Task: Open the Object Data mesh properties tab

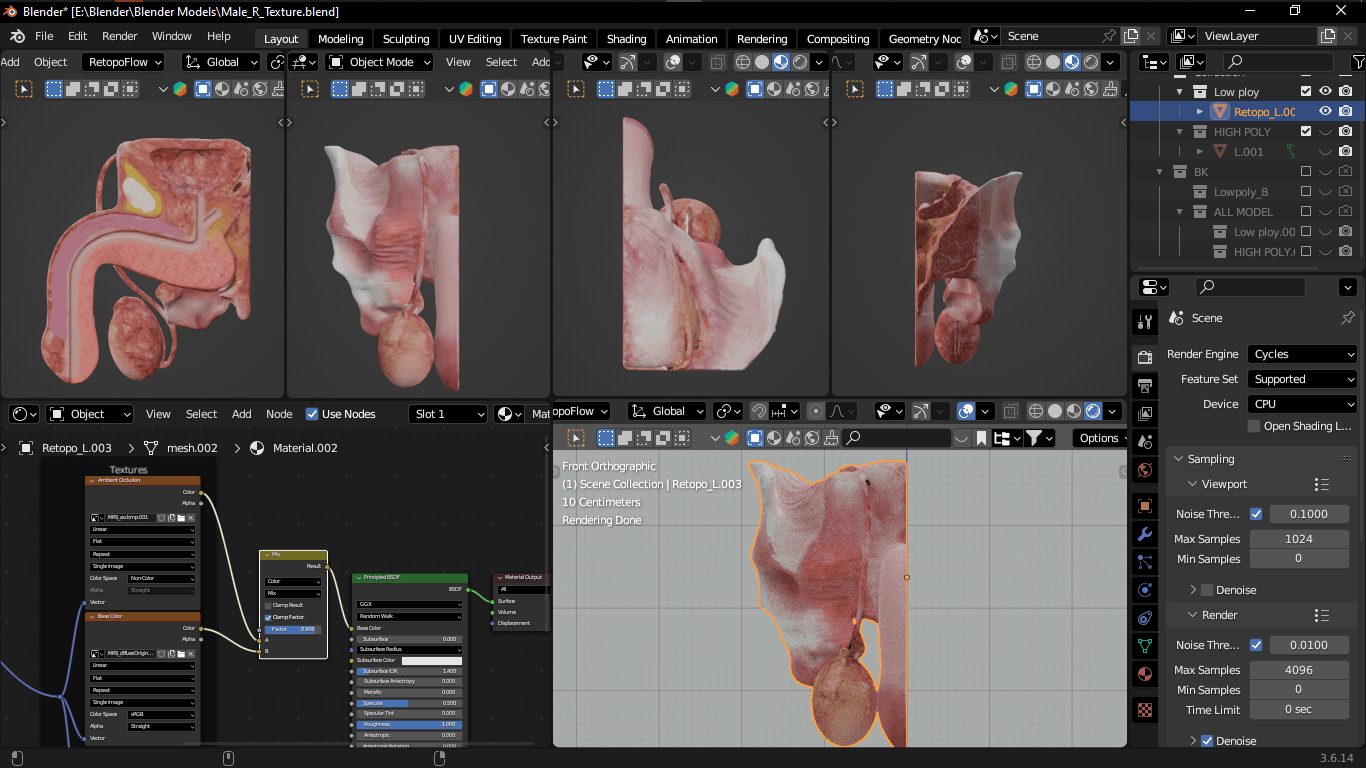Action: (1145, 646)
